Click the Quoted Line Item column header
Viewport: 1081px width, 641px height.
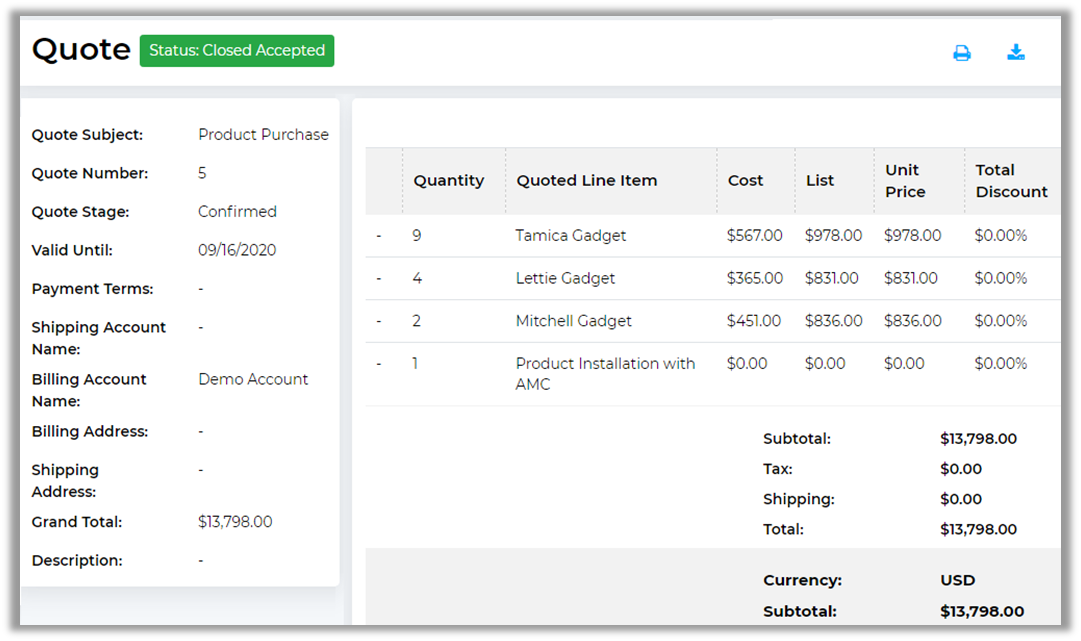[586, 181]
